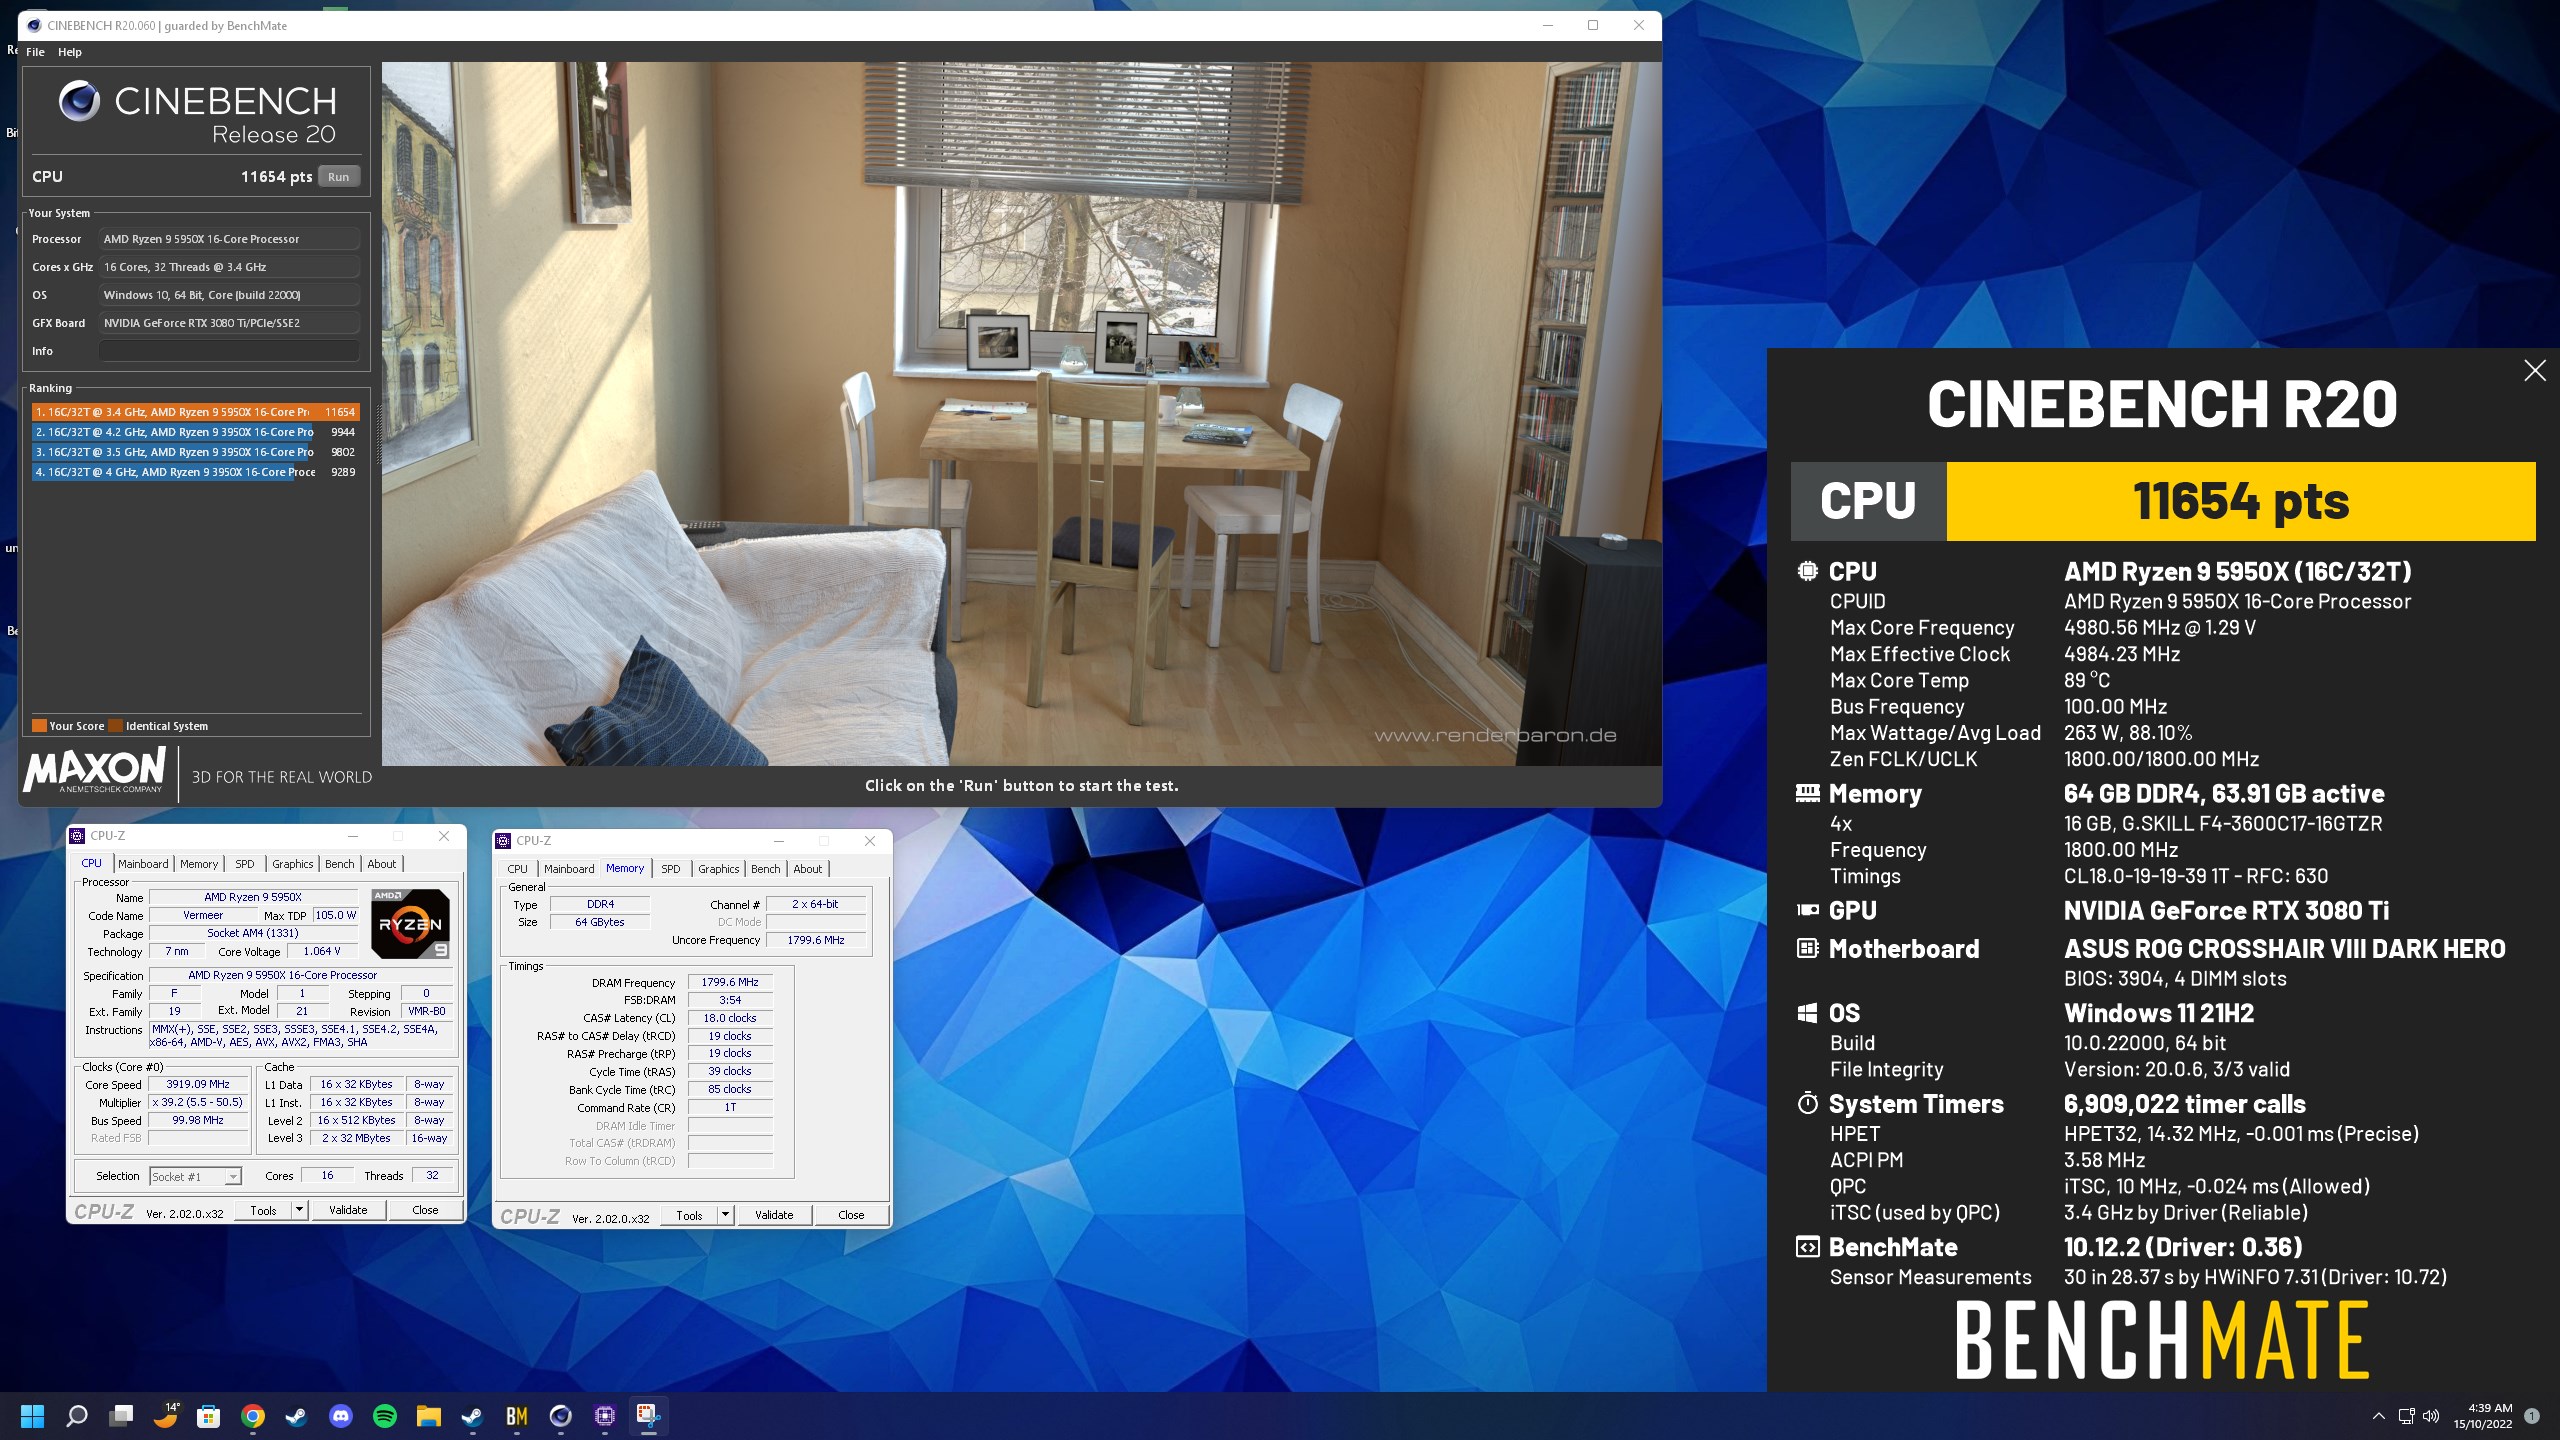Switch to BenchMate (BM) in the taskbar
Screen dimensions: 2560x1440
(516, 1416)
